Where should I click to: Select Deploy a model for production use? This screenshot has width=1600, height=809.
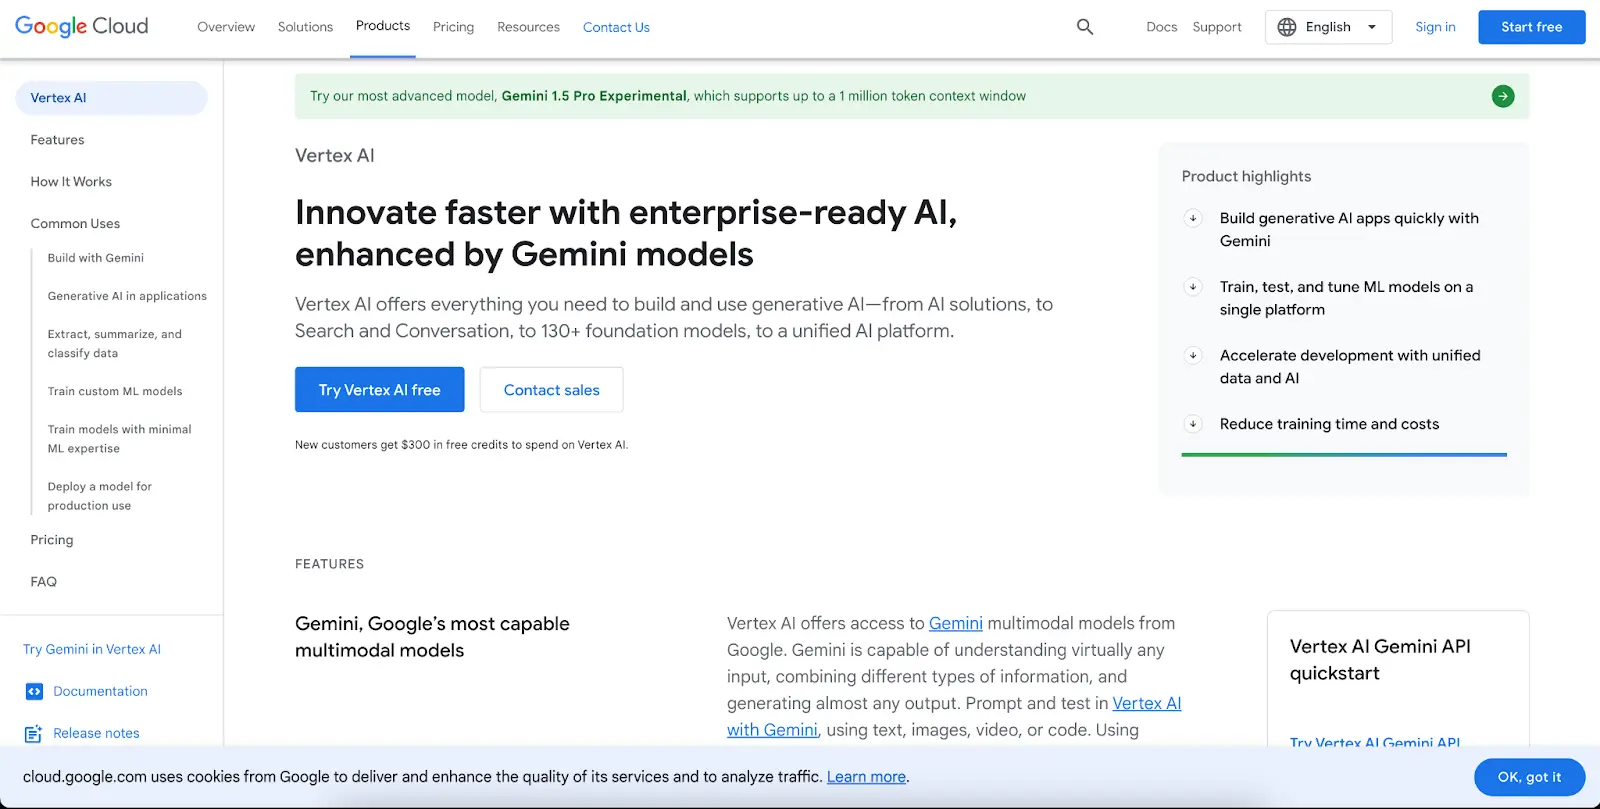click(x=100, y=496)
